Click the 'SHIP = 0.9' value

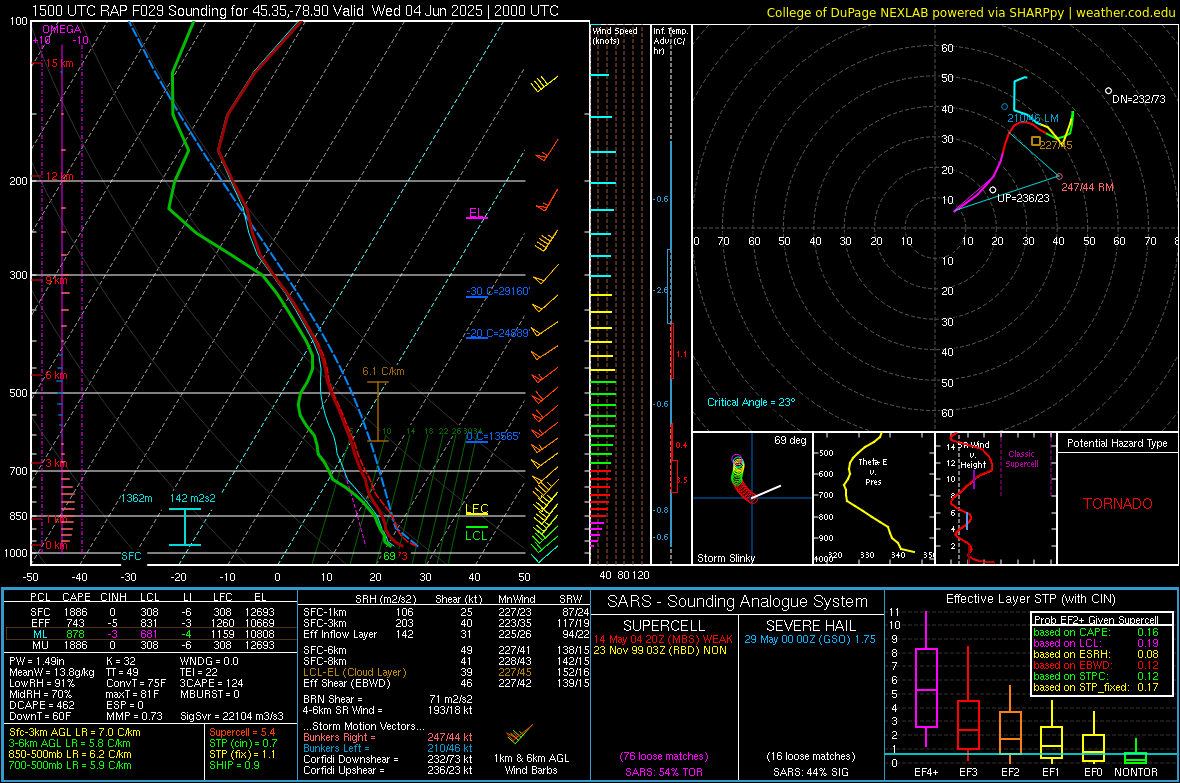[x=234, y=765]
